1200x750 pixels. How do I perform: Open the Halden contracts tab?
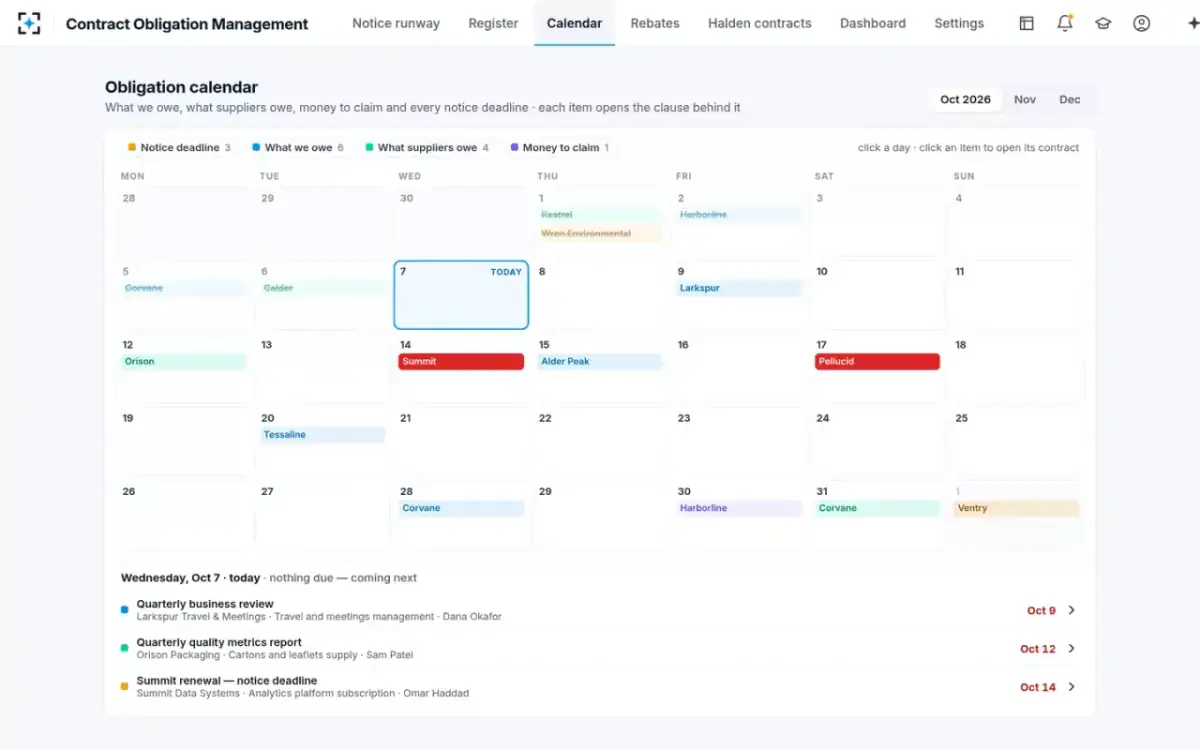[760, 23]
